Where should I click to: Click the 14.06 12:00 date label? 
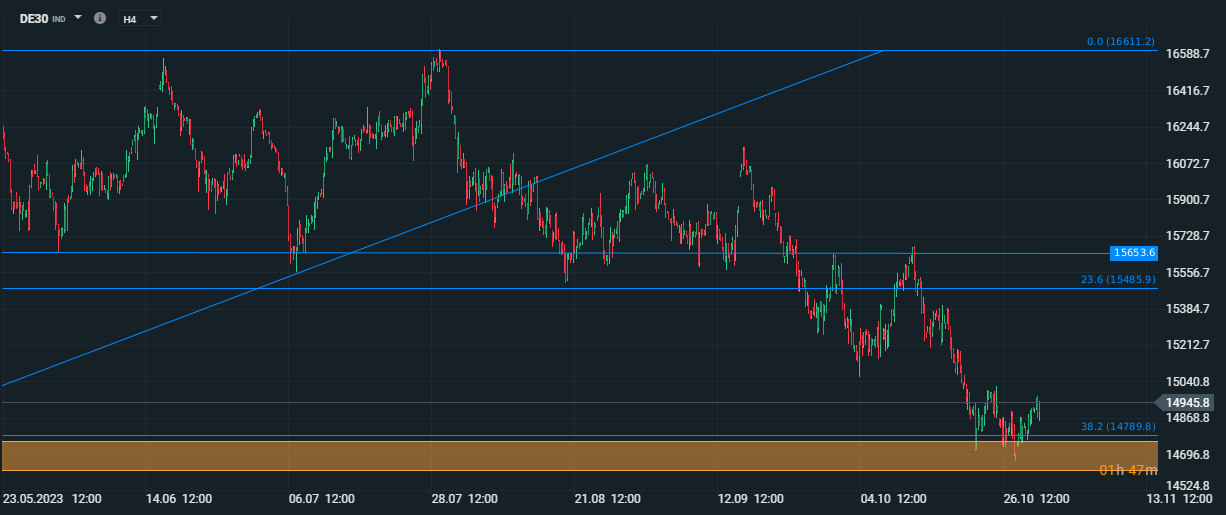pos(180,498)
